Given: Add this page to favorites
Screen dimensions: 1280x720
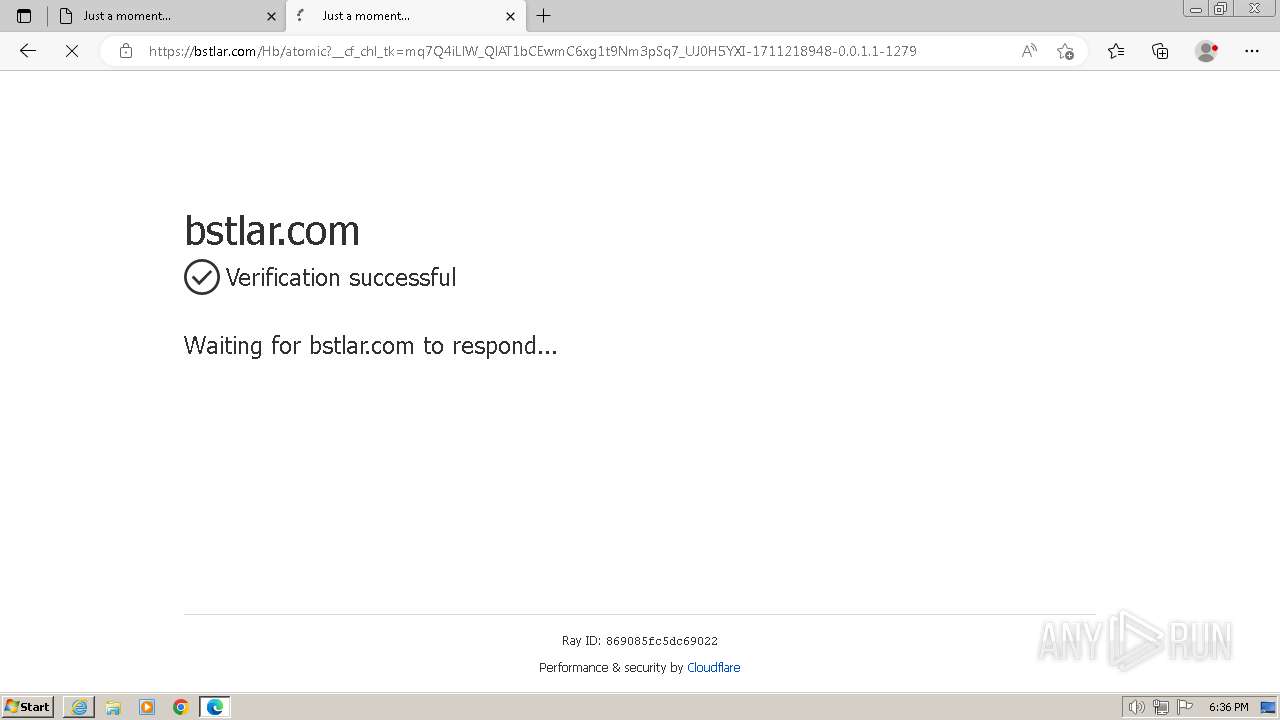Looking at the screenshot, I should (x=1065, y=51).
